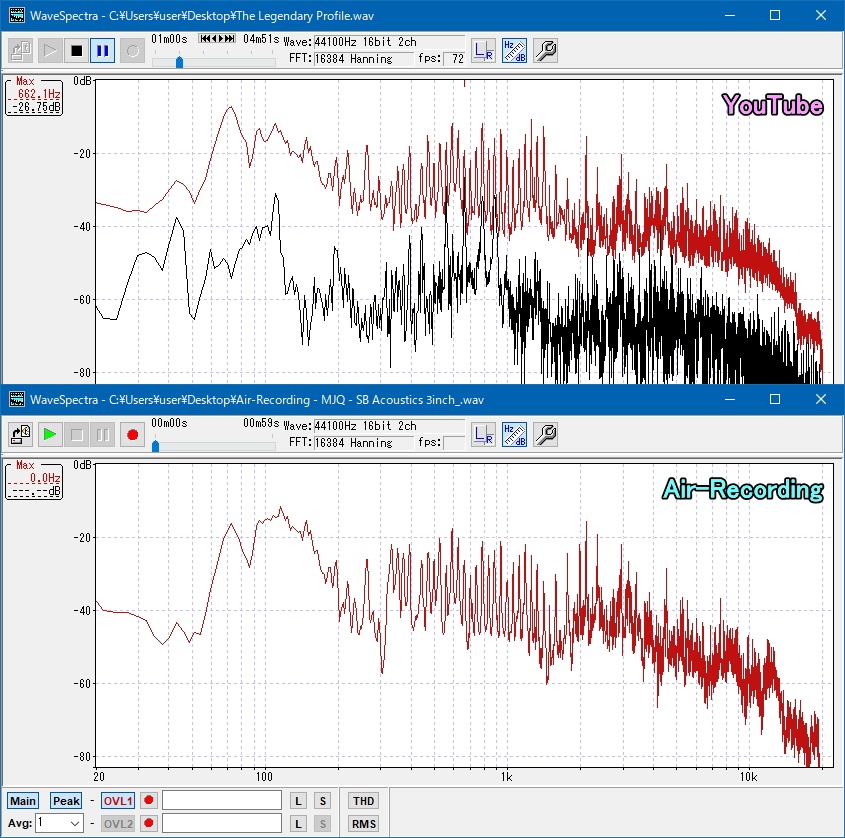Click the L button in the OVL1 row
Image resolution: width=845 pixels, height=838 pixels.
click(298, 801)
